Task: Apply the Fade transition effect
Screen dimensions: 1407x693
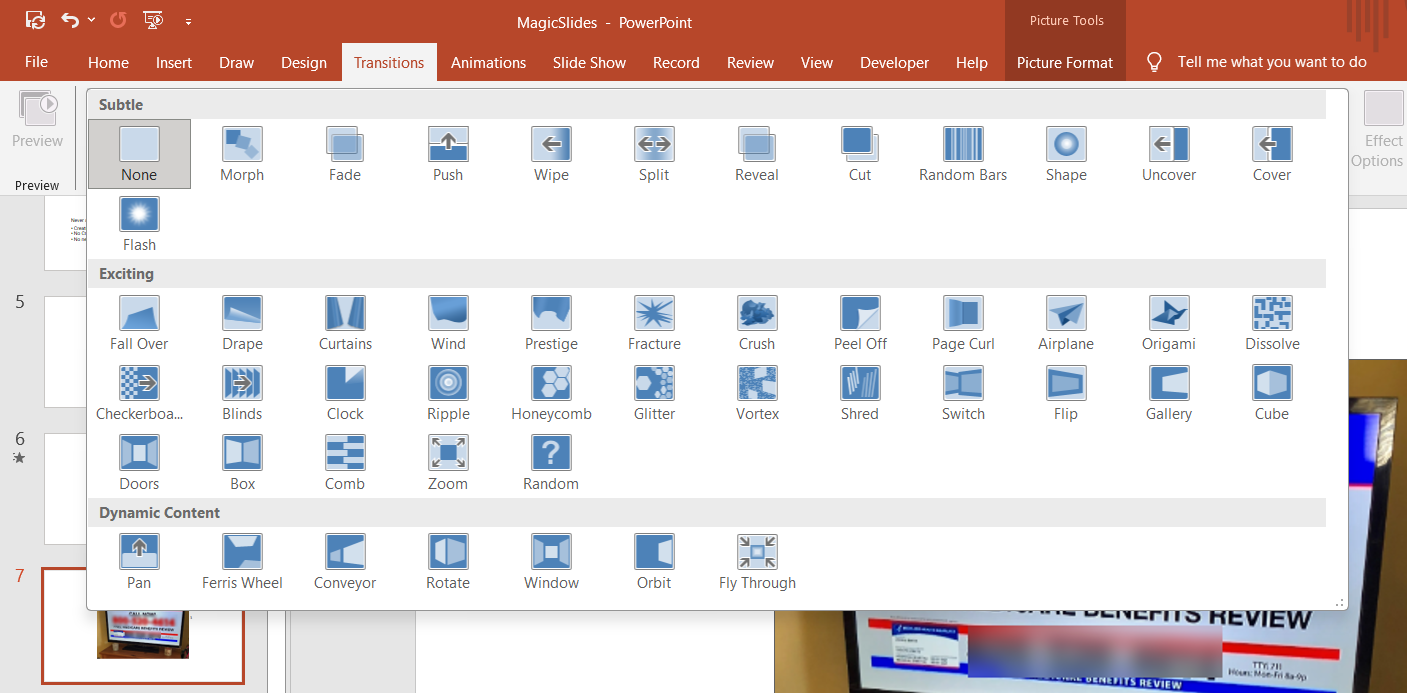Action: point(345,154)
